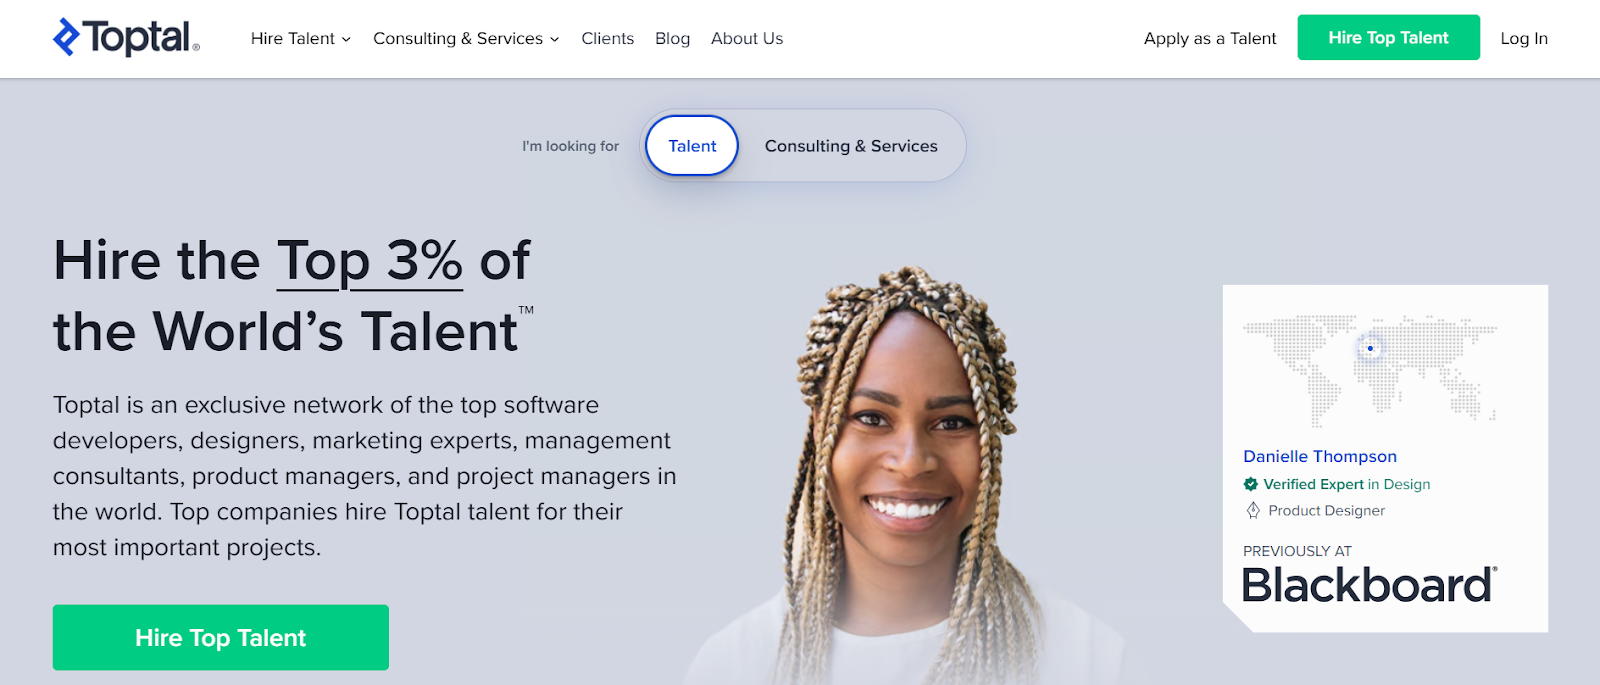Click the verified expert badge icon
Image resolution: width=1600 pixels, height=685 pixels.
pos(1250,484)
